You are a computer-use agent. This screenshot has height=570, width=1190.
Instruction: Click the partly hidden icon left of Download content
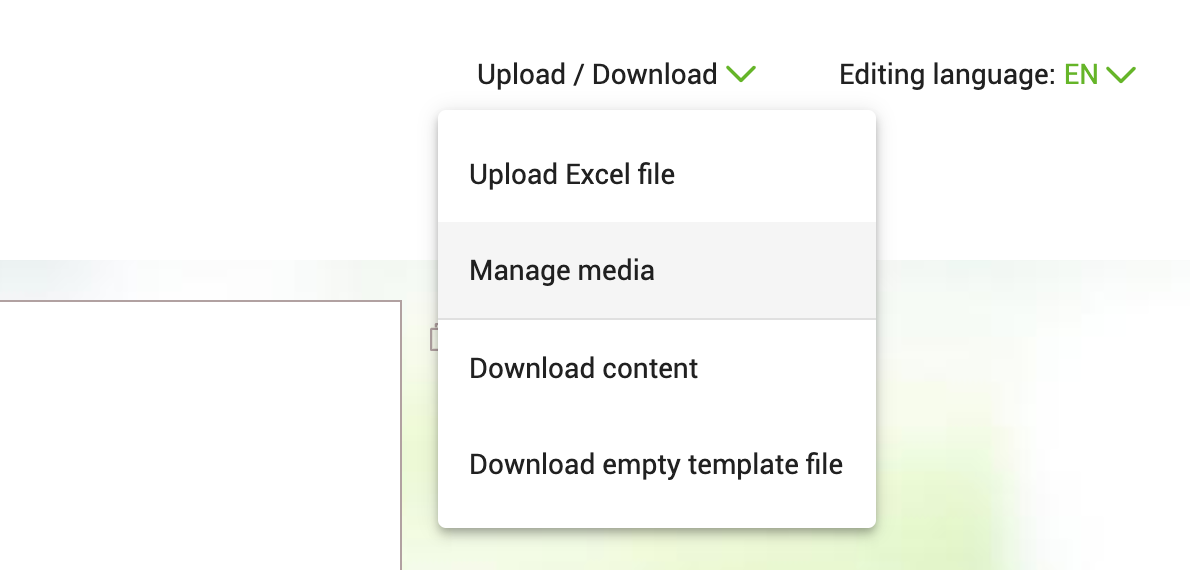pos(434,338)
